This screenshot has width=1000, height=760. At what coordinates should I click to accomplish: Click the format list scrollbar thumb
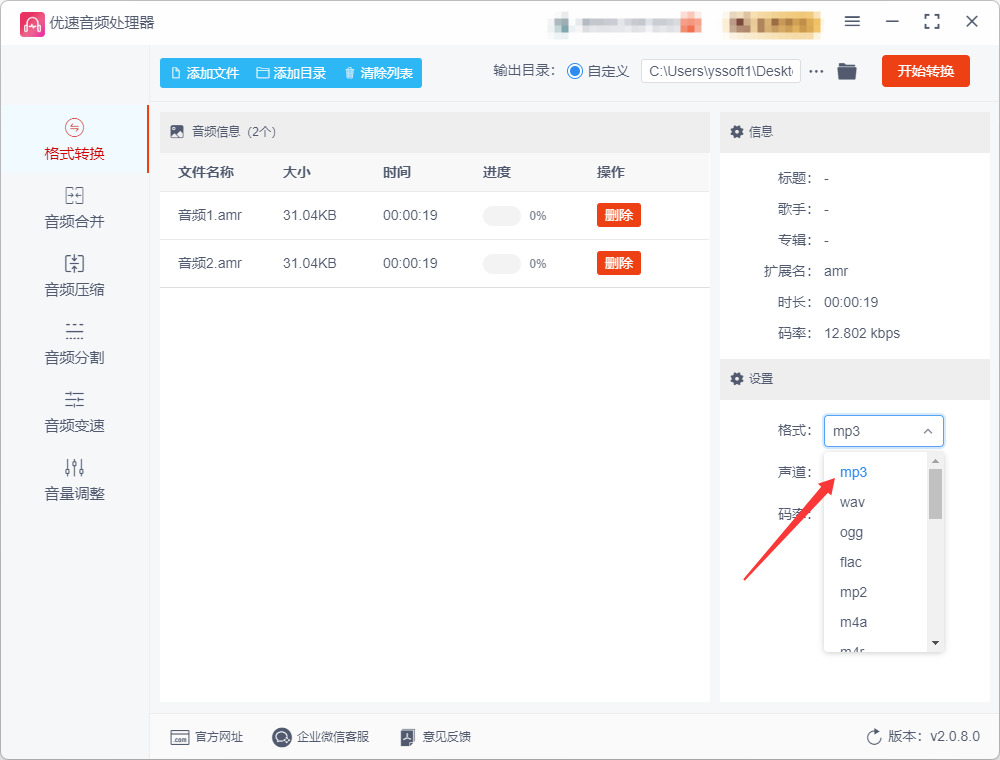point(935,494)
